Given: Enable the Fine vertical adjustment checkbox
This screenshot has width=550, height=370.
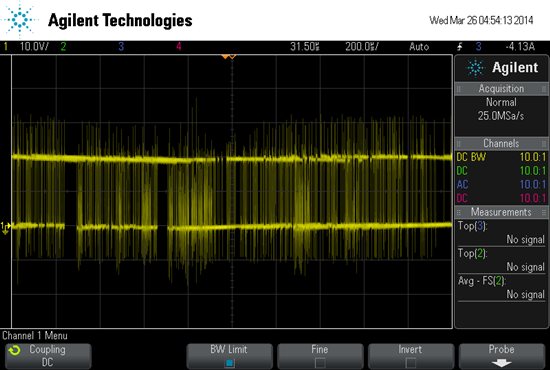Looking at the screenshot, I should pyautogui.click(x=320, y=362).
